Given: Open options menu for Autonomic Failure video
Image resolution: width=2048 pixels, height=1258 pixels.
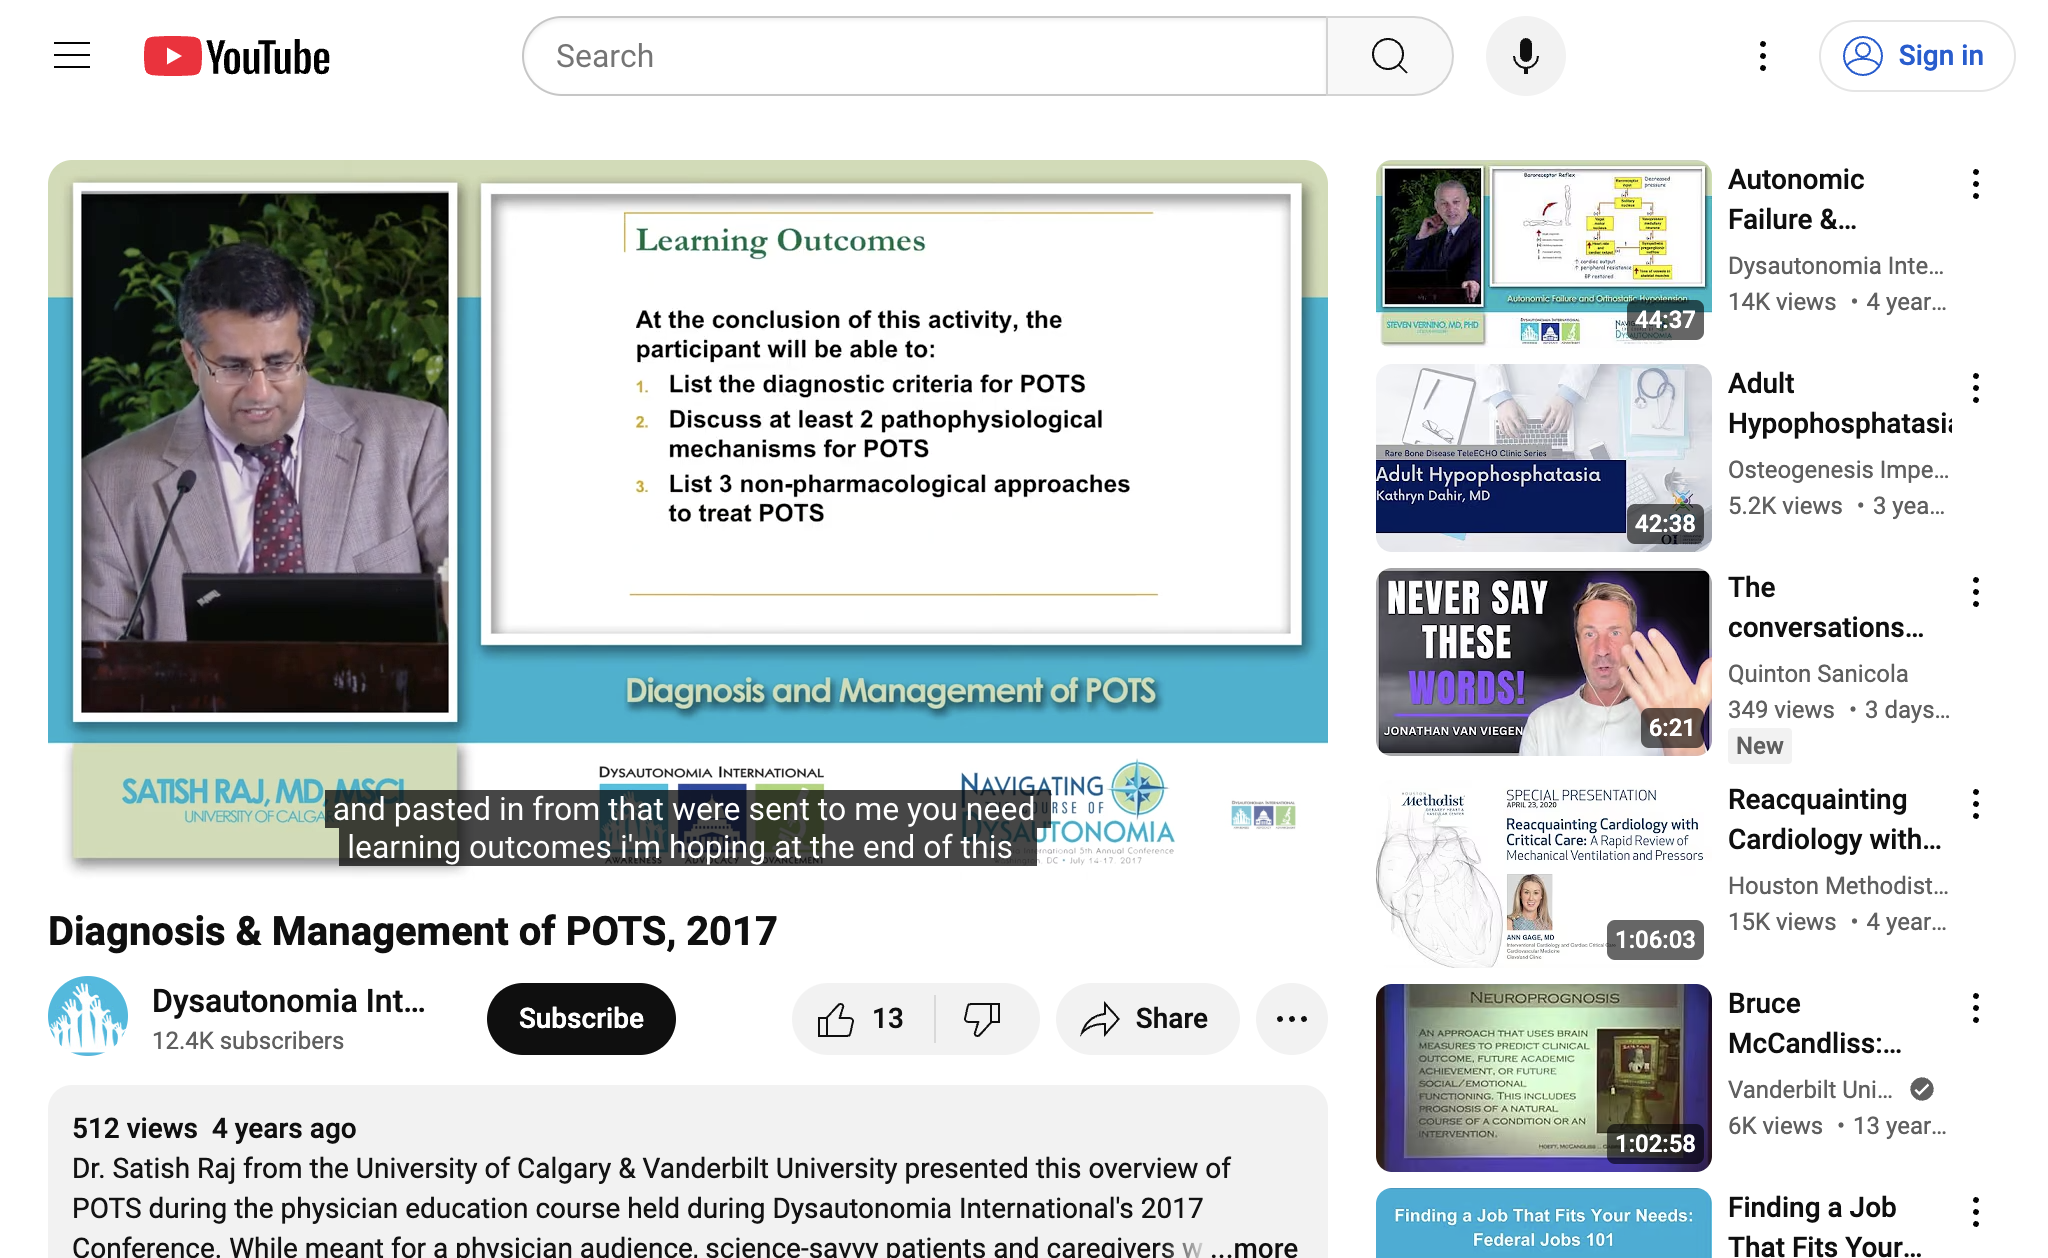Looking at the screenshot, I should coord(1976,184).
